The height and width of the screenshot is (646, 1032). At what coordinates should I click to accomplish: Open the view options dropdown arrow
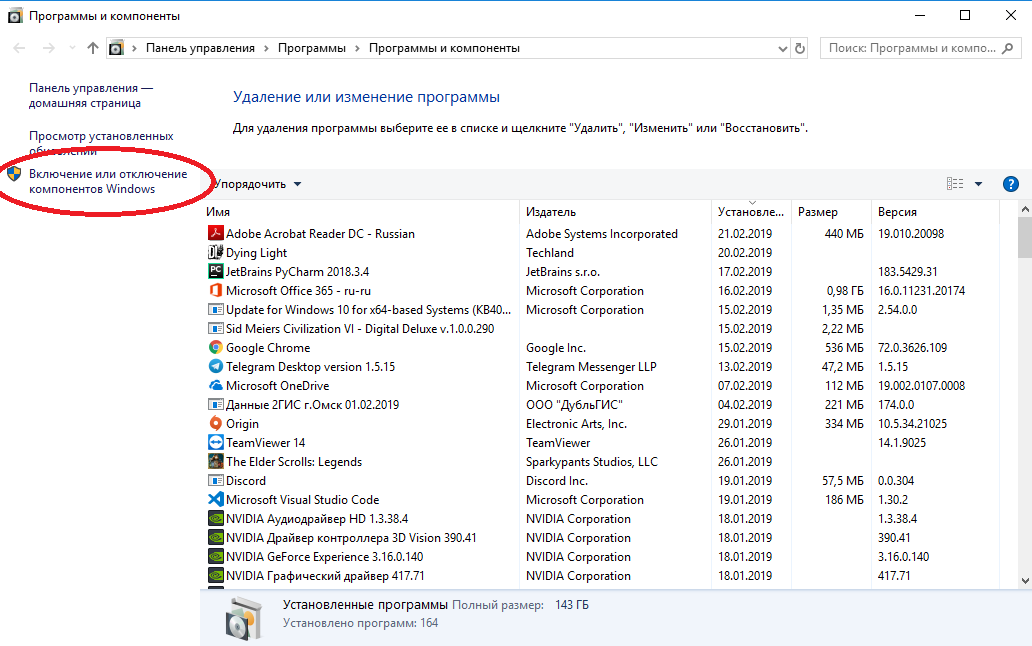pos(978,184)
